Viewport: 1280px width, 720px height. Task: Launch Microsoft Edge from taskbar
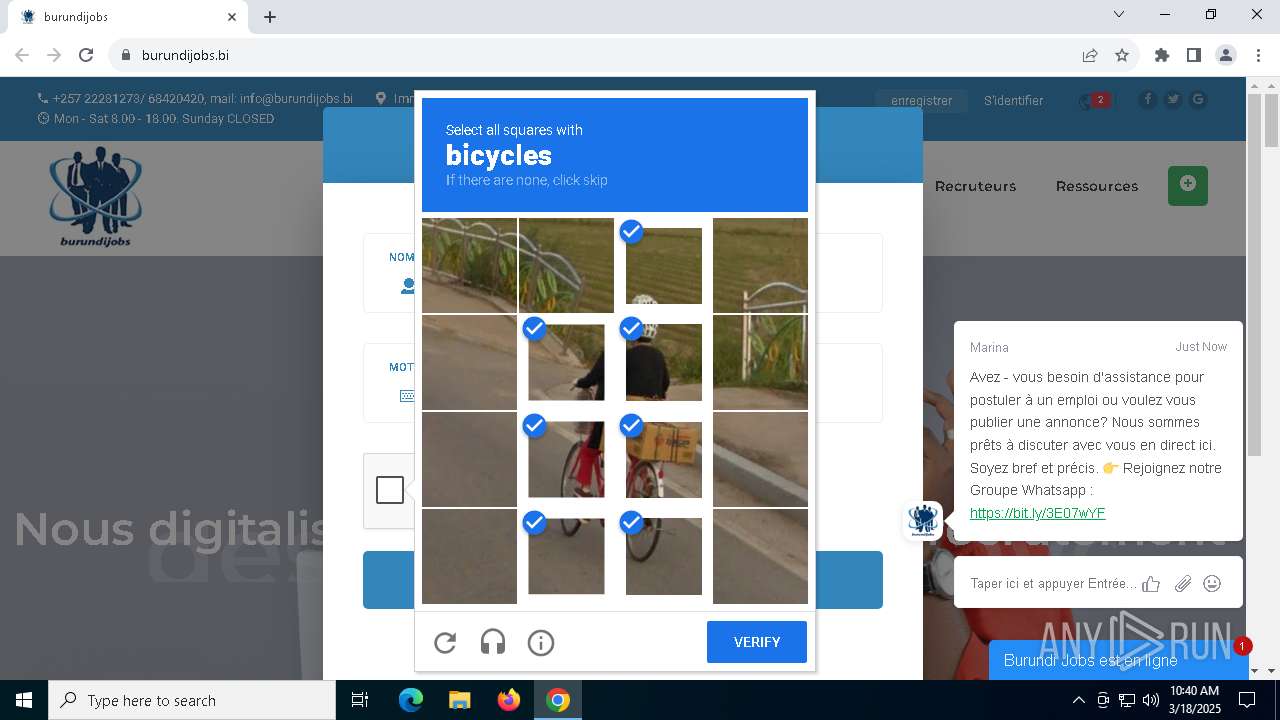[411, 700]
